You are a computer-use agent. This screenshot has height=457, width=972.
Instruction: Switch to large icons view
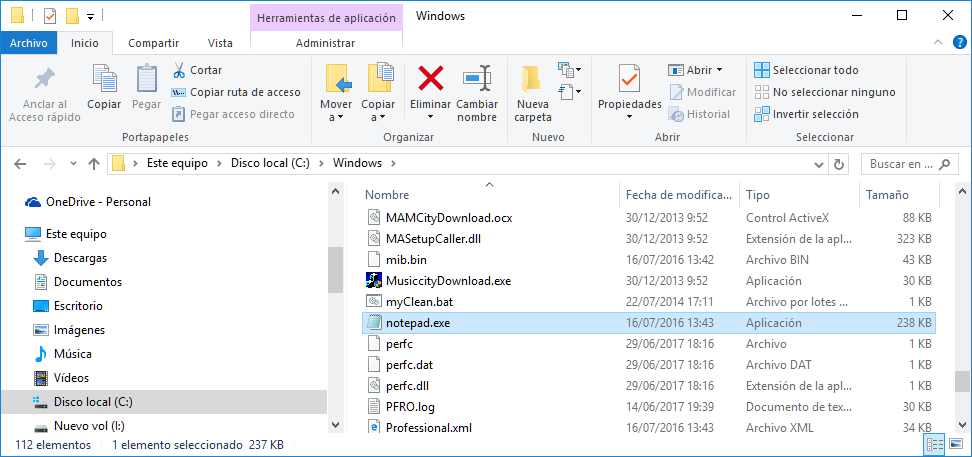click(x=957, y=445)
